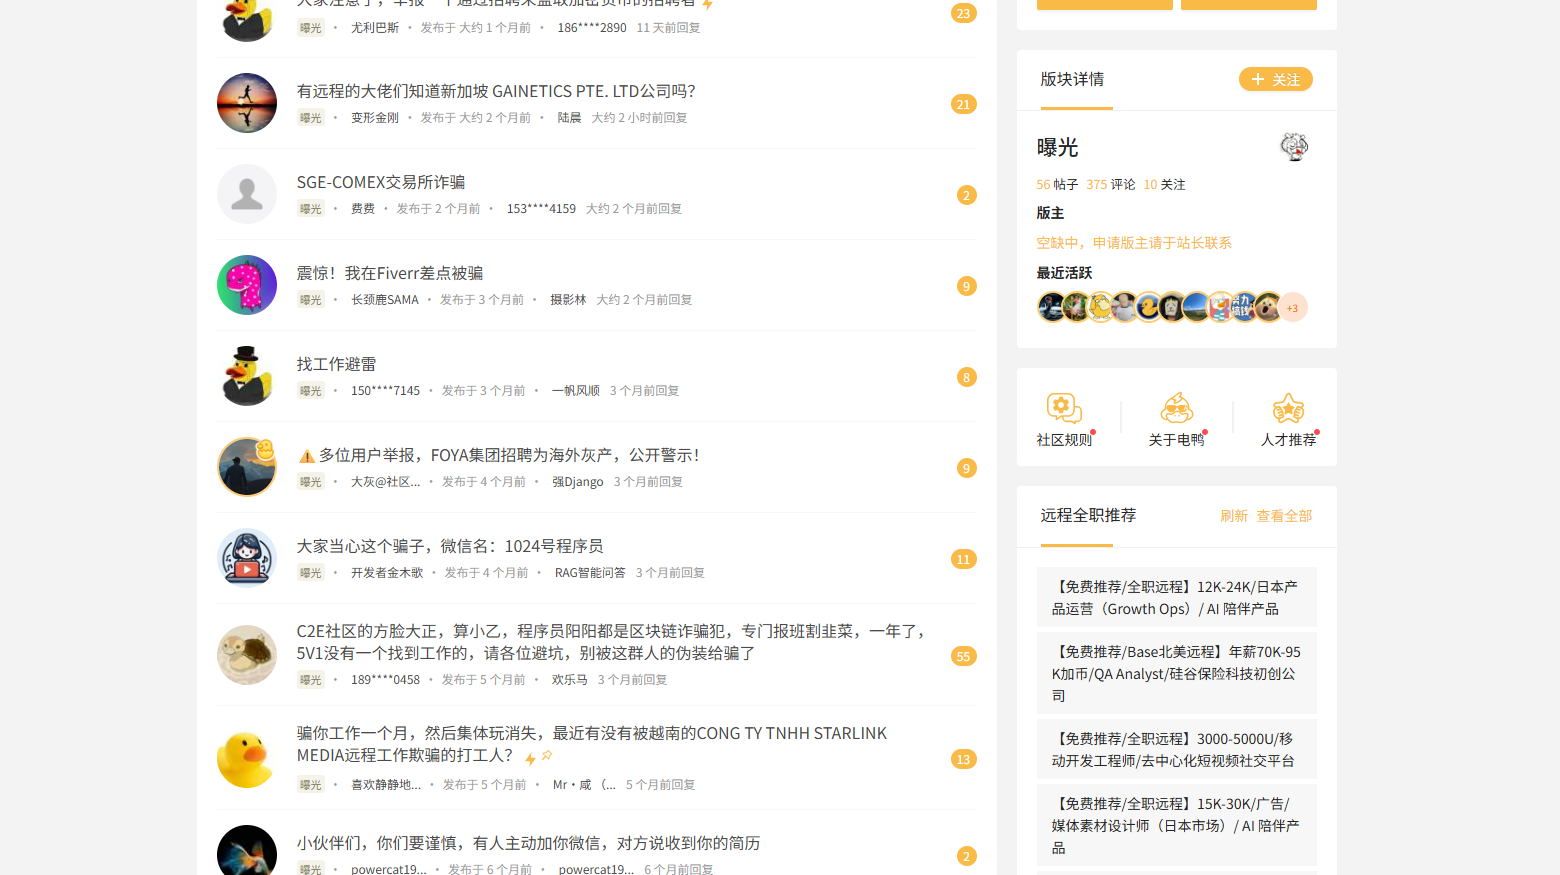Image resolution: width=1560 pixels, height=875 pixels.
Task: Click the 社区规则 gear icon
Action: [1063, 408]
